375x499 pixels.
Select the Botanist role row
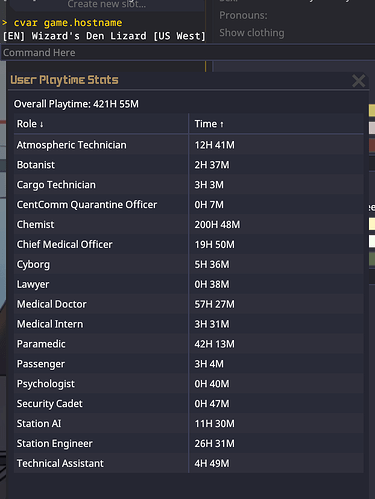(189, 165)
